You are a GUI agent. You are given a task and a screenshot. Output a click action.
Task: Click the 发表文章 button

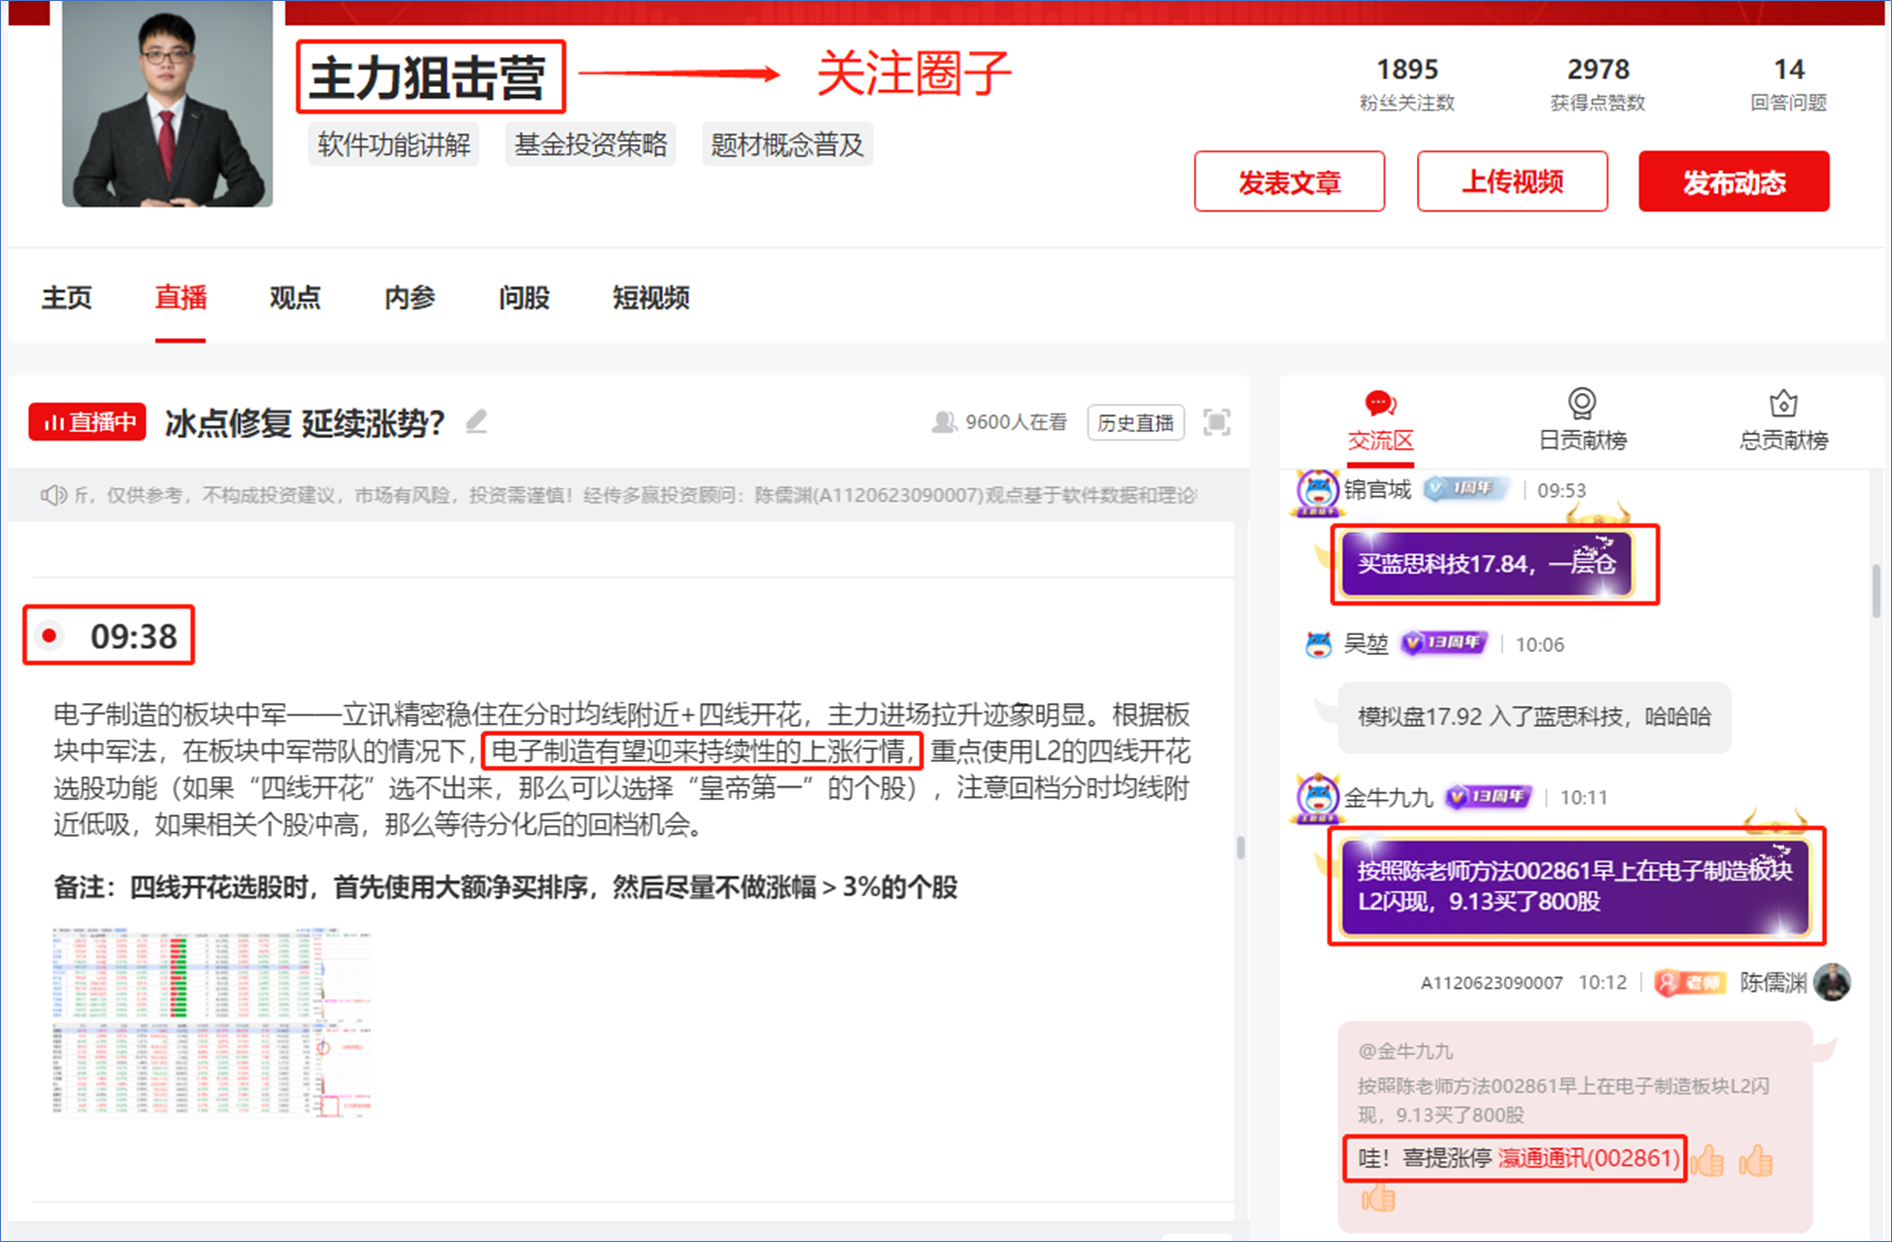click(1289, 182)
